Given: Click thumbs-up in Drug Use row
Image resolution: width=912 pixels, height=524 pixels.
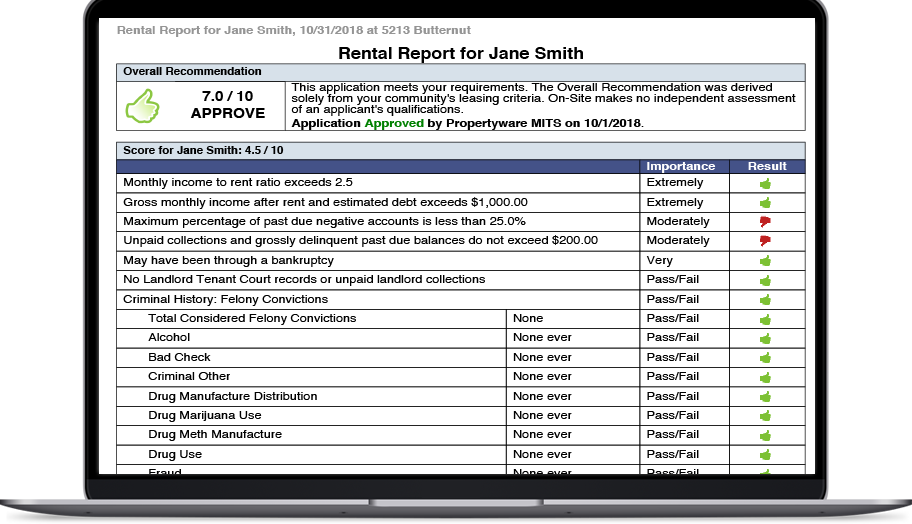Looking at the screenshot, I should tap(765, 455).
